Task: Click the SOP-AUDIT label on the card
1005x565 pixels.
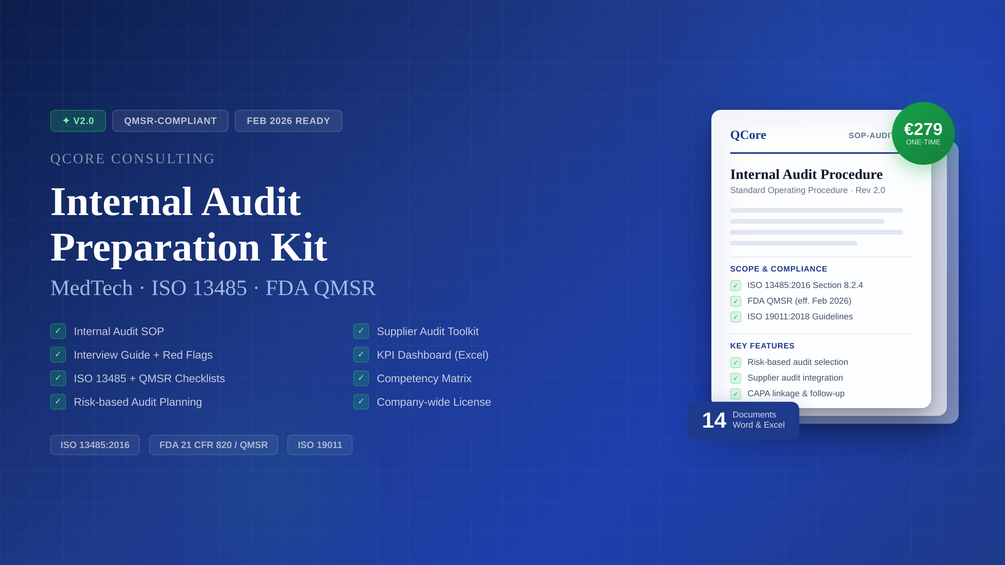Action: [x=870, y=136]
